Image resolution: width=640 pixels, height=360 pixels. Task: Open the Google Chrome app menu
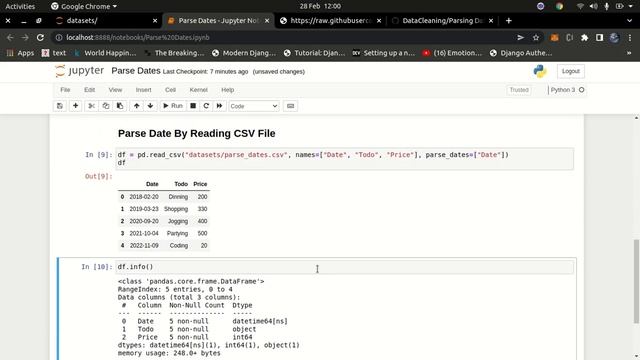[84, 6]
